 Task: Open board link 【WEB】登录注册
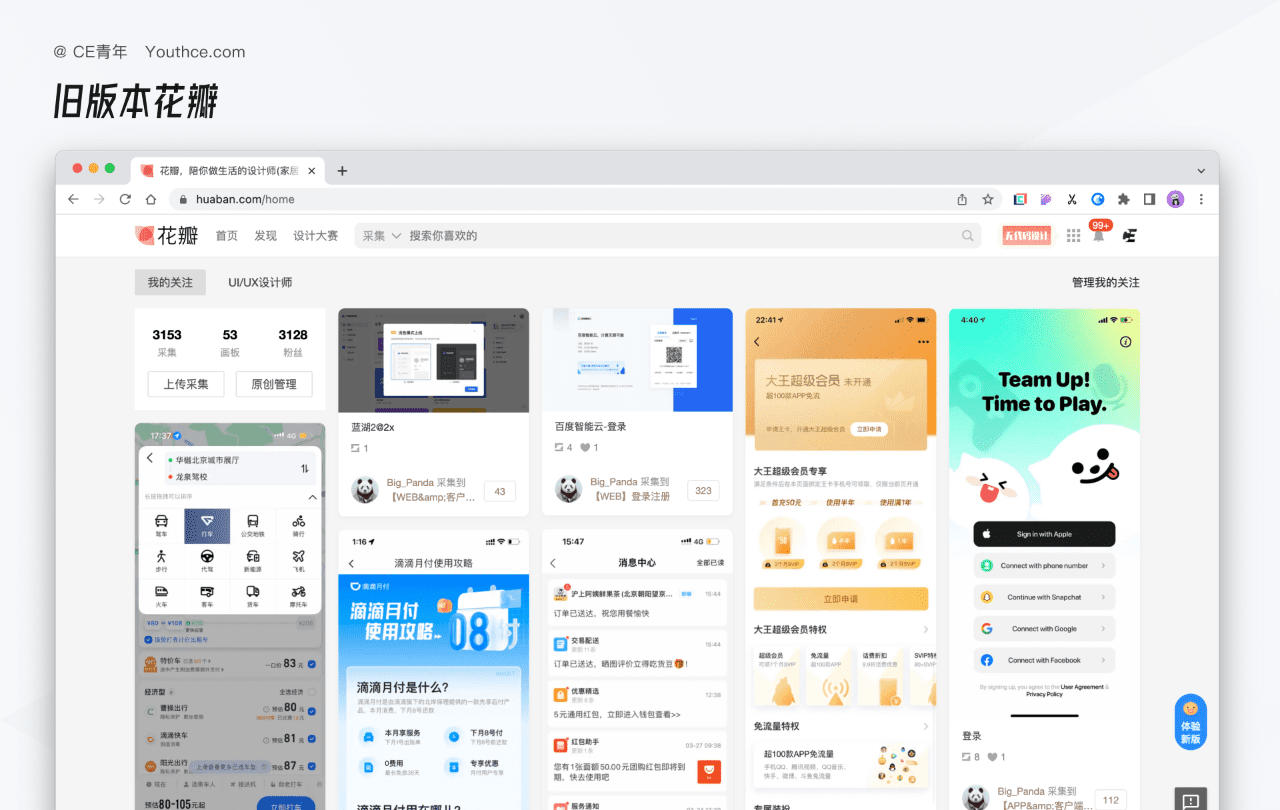(x=631, y=496)
